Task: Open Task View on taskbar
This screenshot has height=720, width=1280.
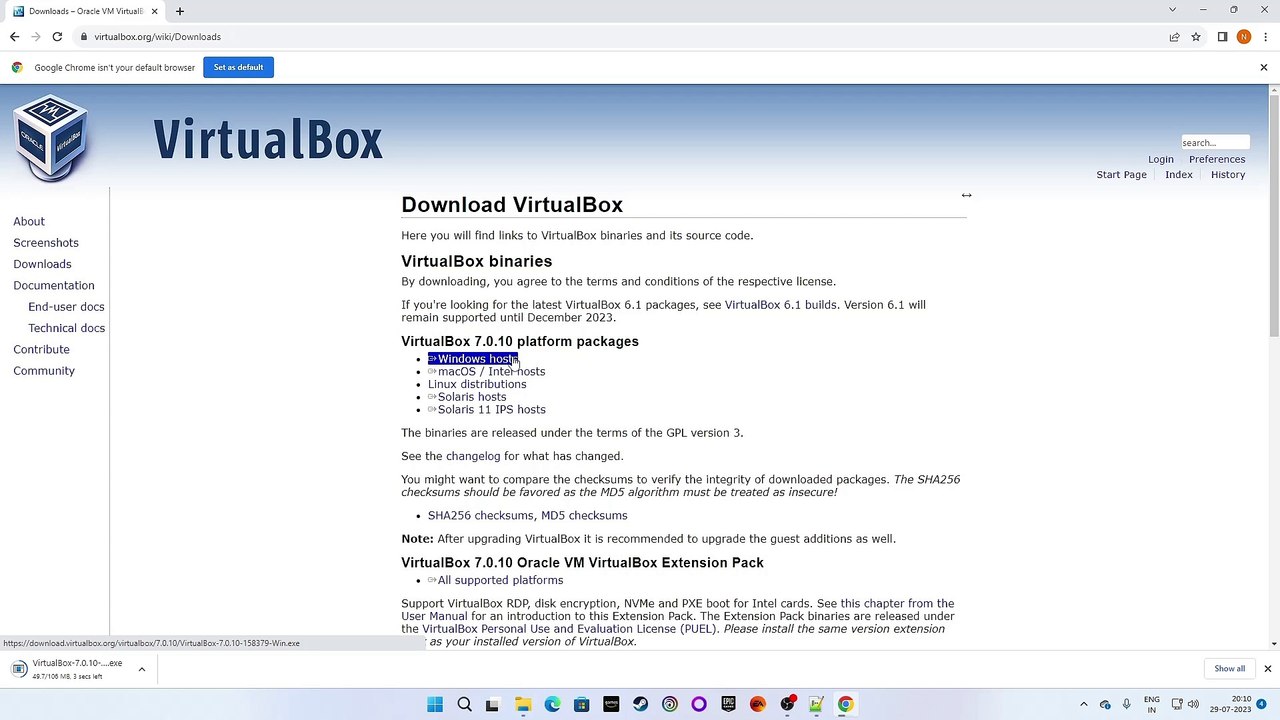Action: click(x=493, y=705)
